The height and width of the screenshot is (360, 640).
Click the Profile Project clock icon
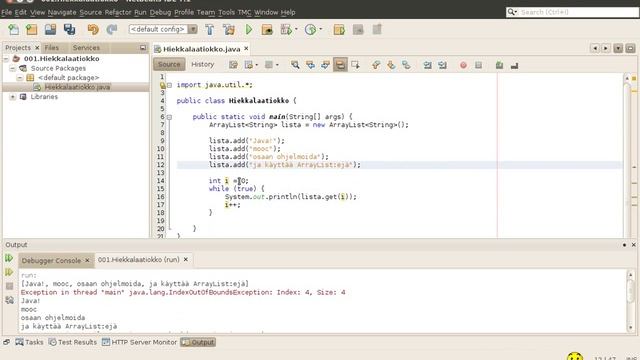coord(311,29)
